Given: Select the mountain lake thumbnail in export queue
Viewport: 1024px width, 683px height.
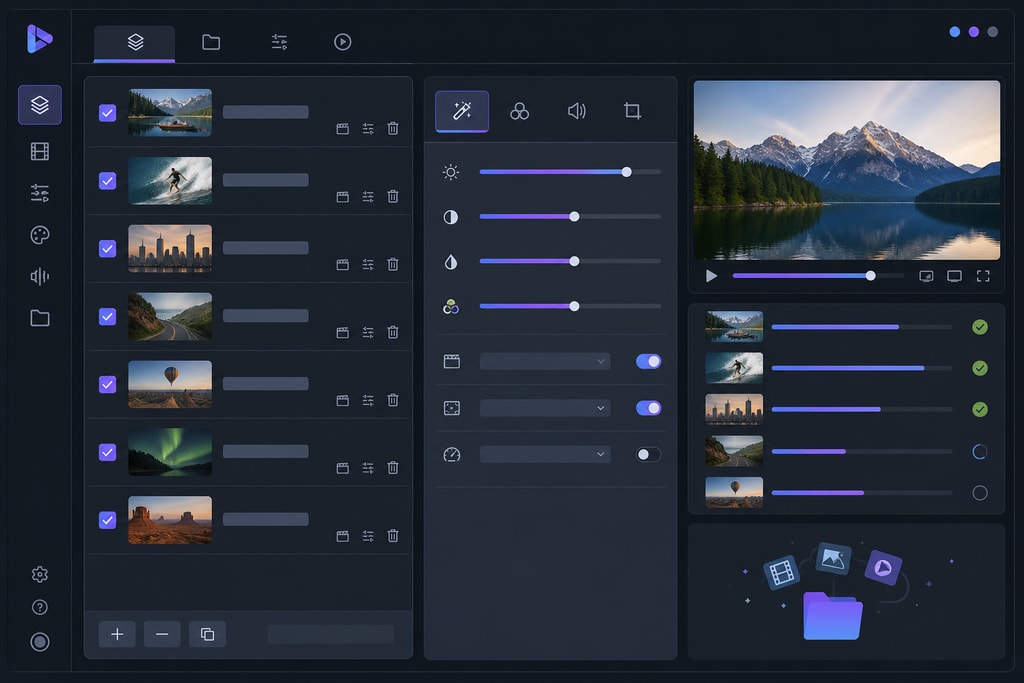Looking at the screenshot, I should (734, 326).
